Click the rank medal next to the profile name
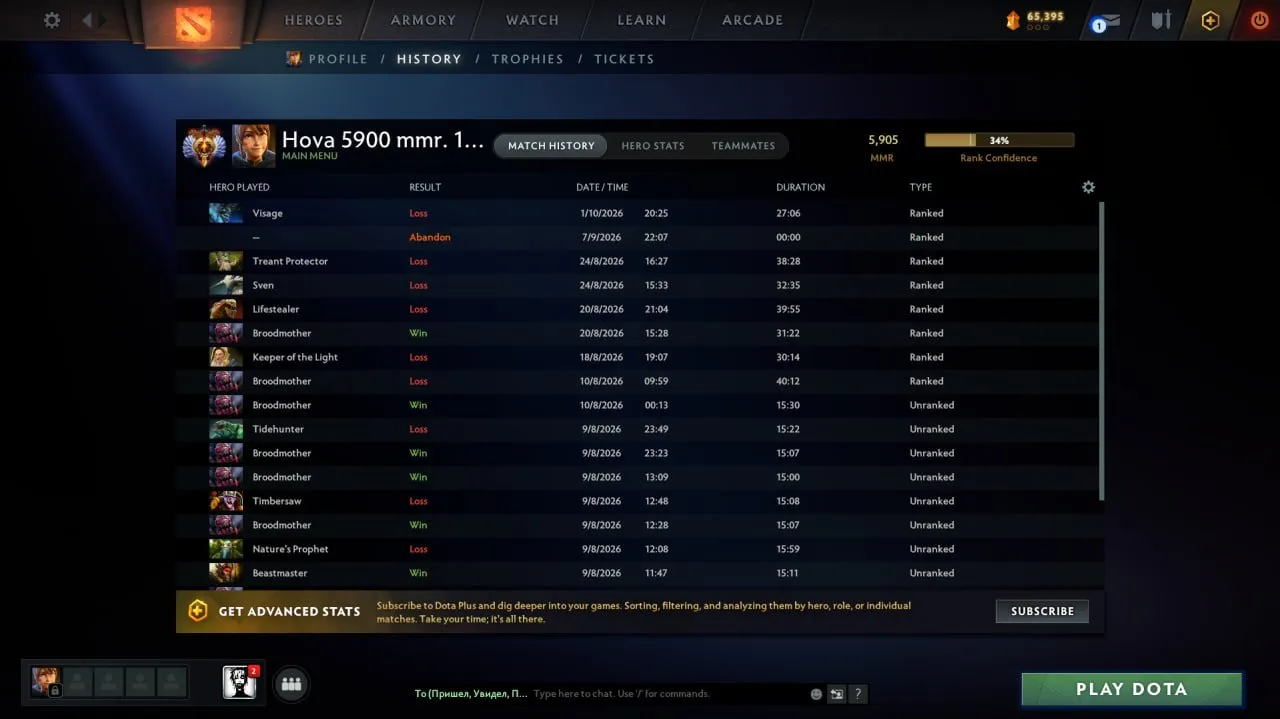Image resolution: width=1280 pixels, height=719 pixels. (x=204, y=146)
